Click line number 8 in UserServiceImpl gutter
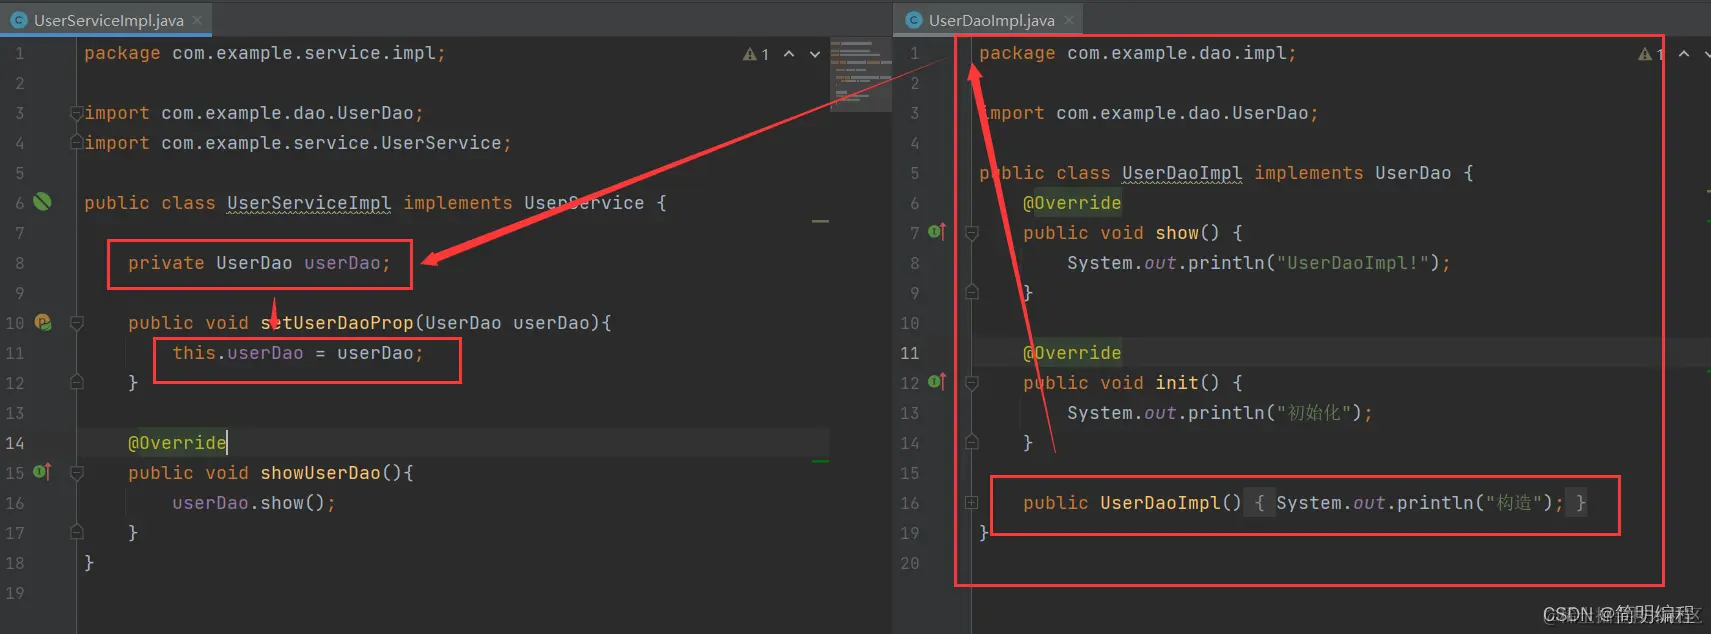The width and height of the screenshot is (1711, 634). [x=19, y=263]
